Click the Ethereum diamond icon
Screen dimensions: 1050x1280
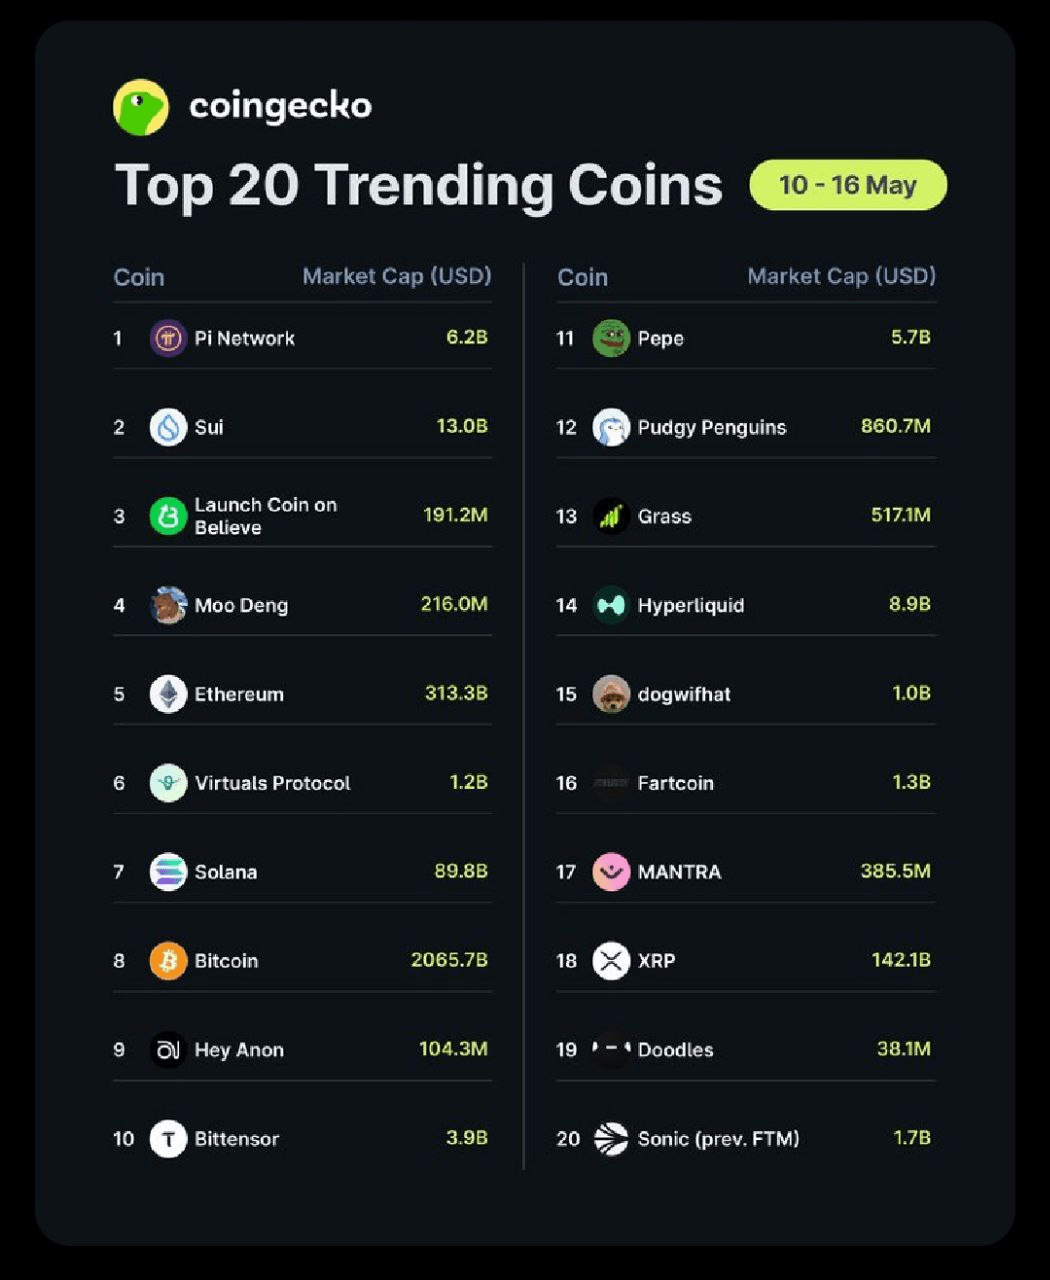pos(168,694)
